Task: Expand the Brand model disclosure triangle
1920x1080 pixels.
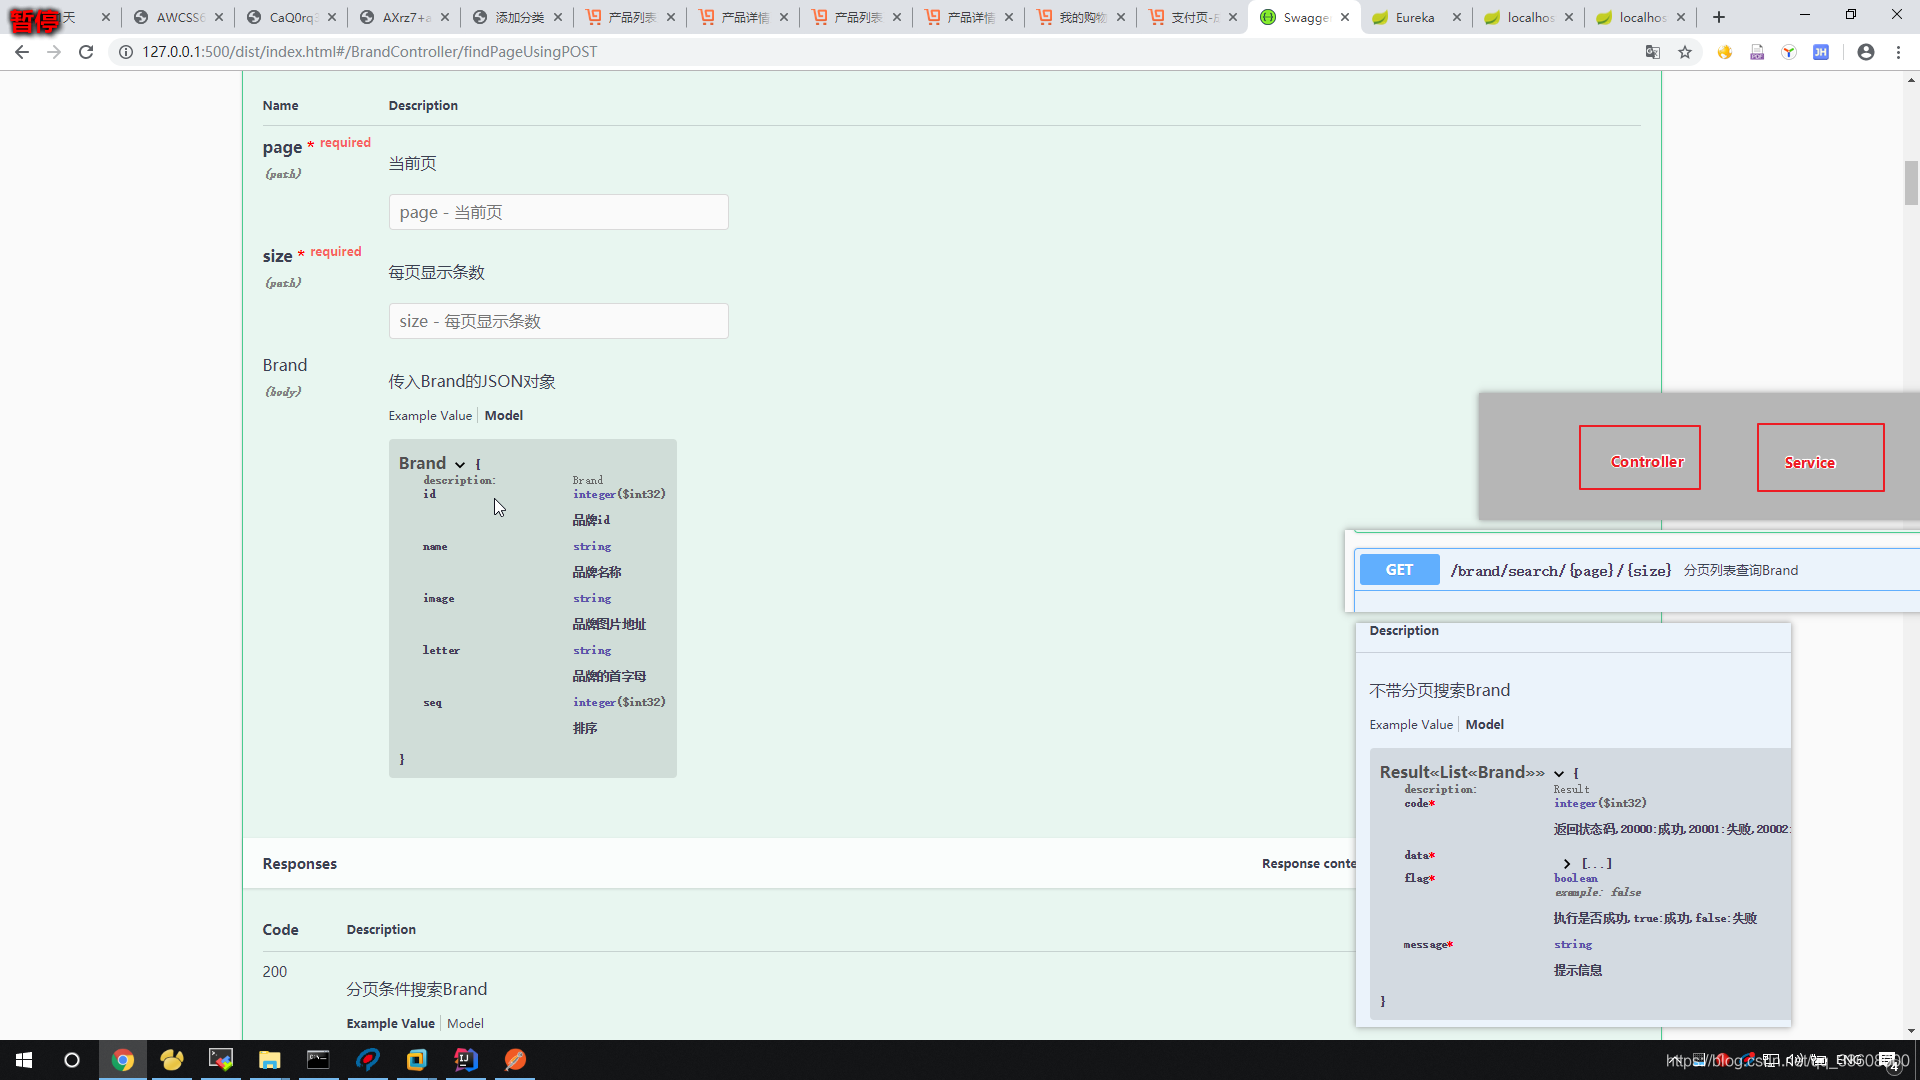Action: 459,463
